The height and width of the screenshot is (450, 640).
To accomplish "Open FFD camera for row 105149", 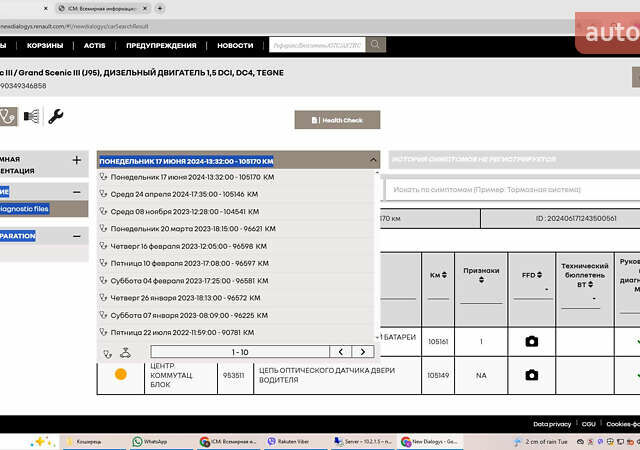I will coord(531,375).
